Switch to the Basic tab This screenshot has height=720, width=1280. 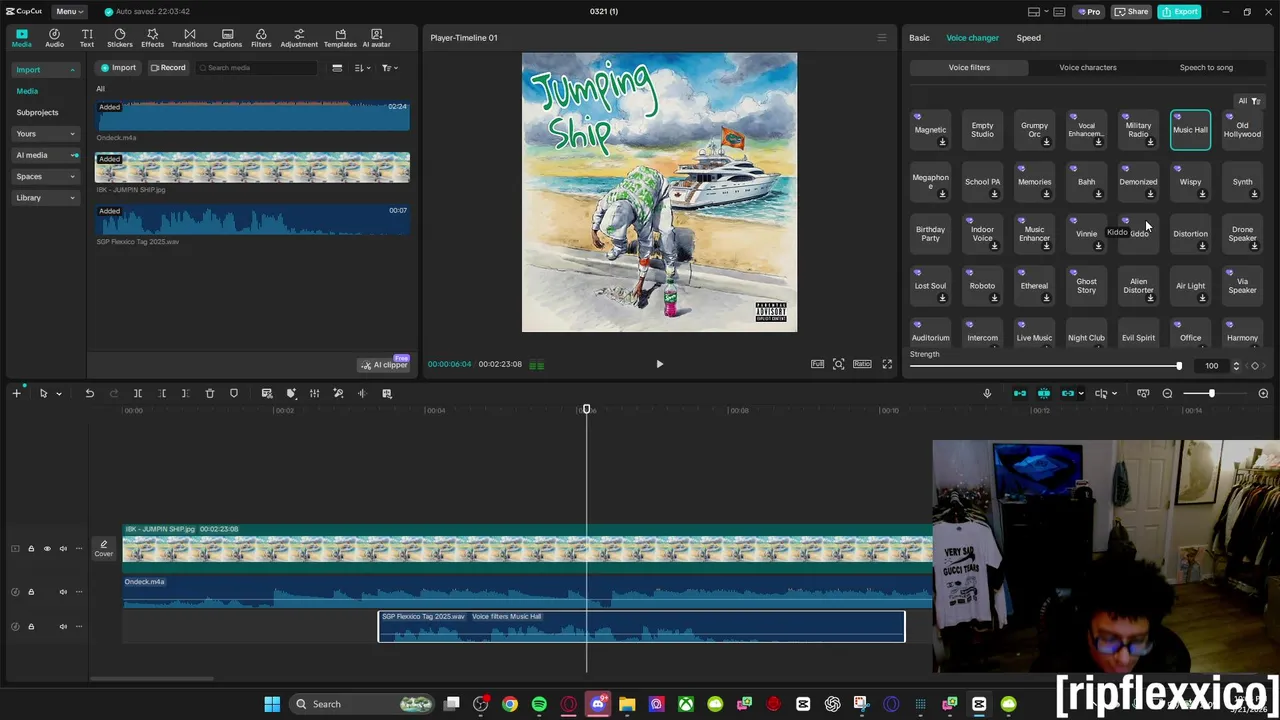(x=919, y=38)
